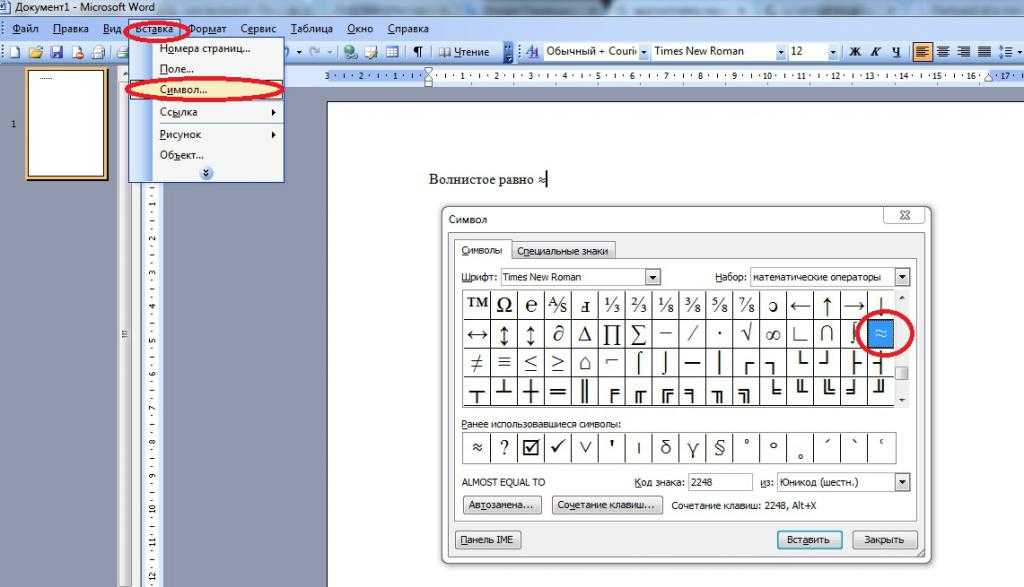Image resolution: width=1024 pixels, height=587 pixels.
Task: Choose the δ delta recent symbol
Action: click(x=665, y=447)
